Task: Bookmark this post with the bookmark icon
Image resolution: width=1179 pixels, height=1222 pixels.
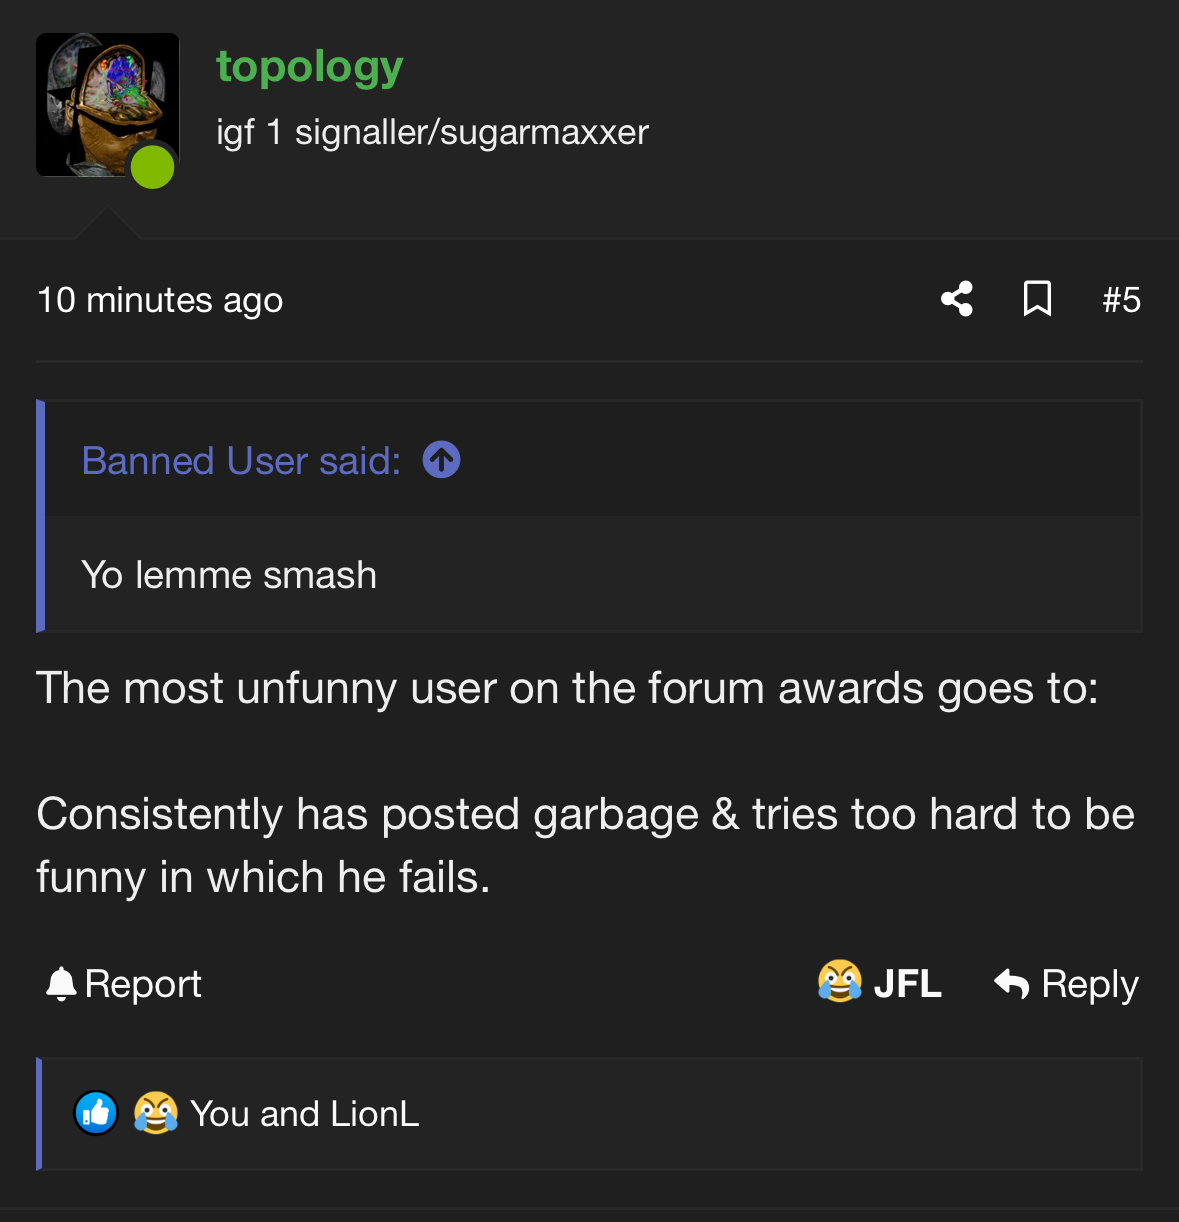Action: pos(1037,299)
